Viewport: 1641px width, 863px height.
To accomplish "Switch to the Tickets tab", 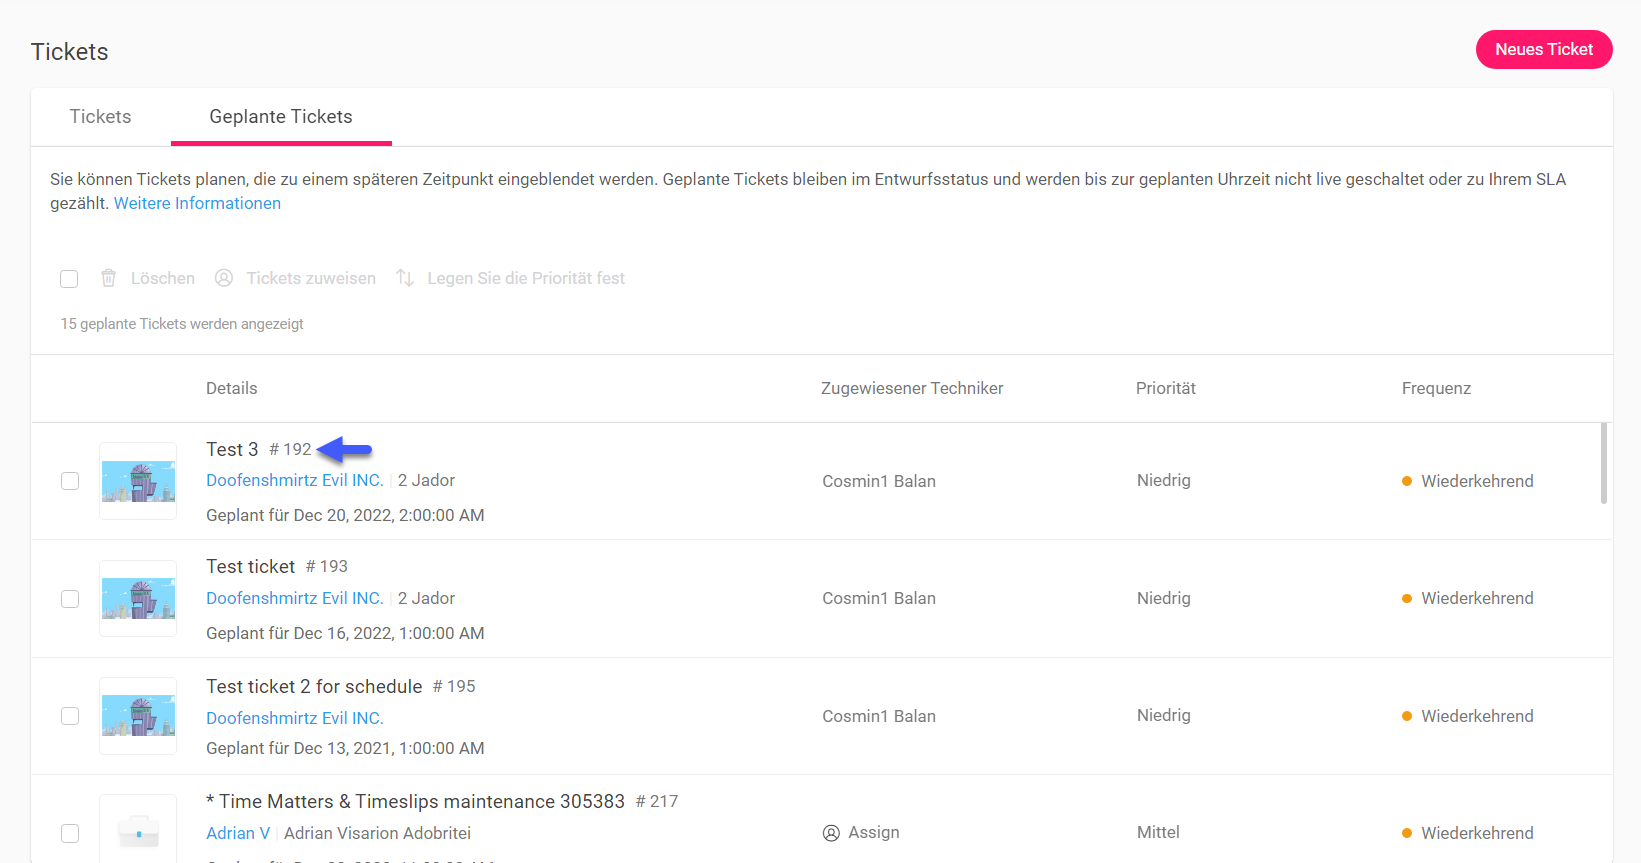I will click(100, 117).
